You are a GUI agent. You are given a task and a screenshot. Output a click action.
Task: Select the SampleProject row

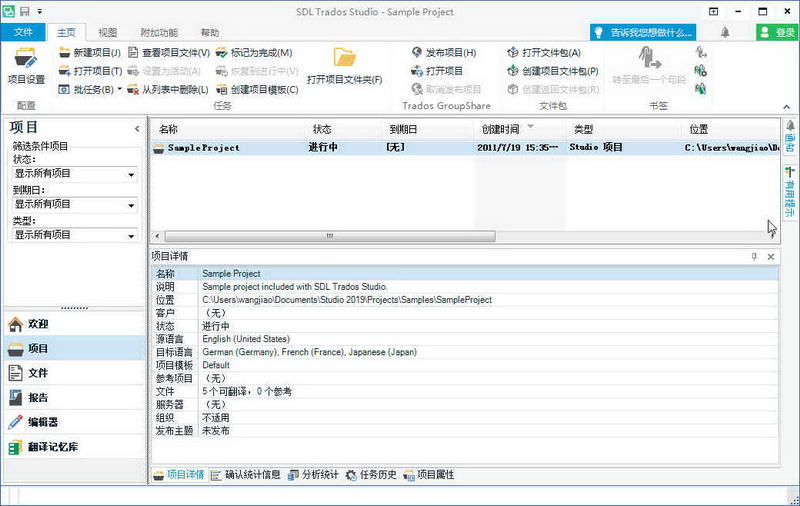pyautogui.click(x=465, y=147)
